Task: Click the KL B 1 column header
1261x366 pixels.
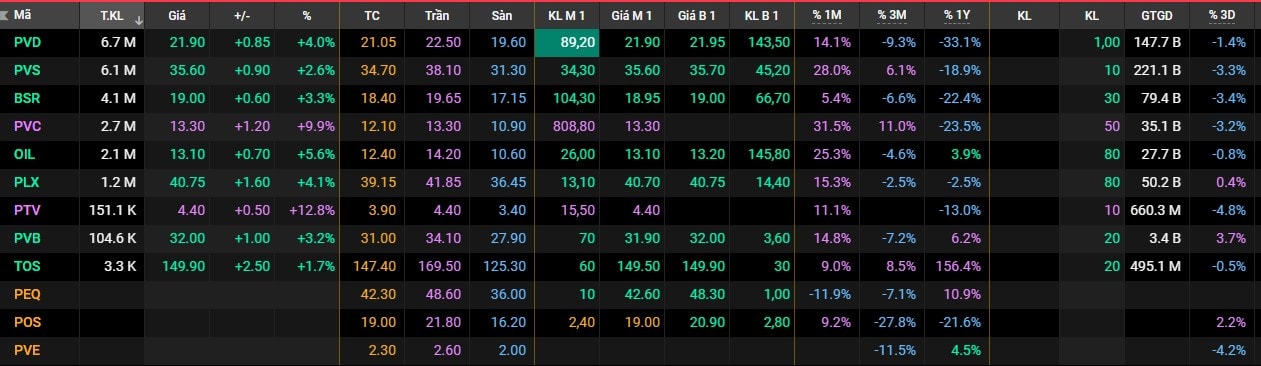Action: pos(762,17)
